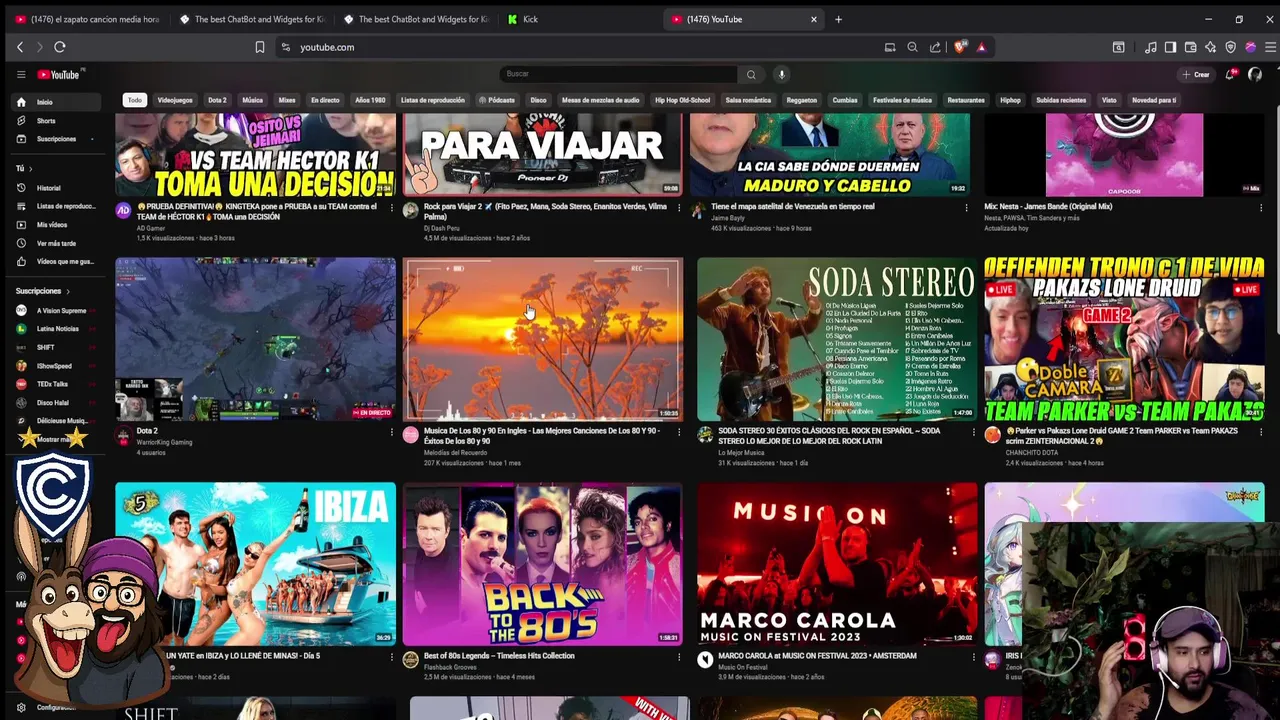Viewport: 1280px width, 720px height.
Task: Select the Todo filter chip
Action: [x=135, y=100]
